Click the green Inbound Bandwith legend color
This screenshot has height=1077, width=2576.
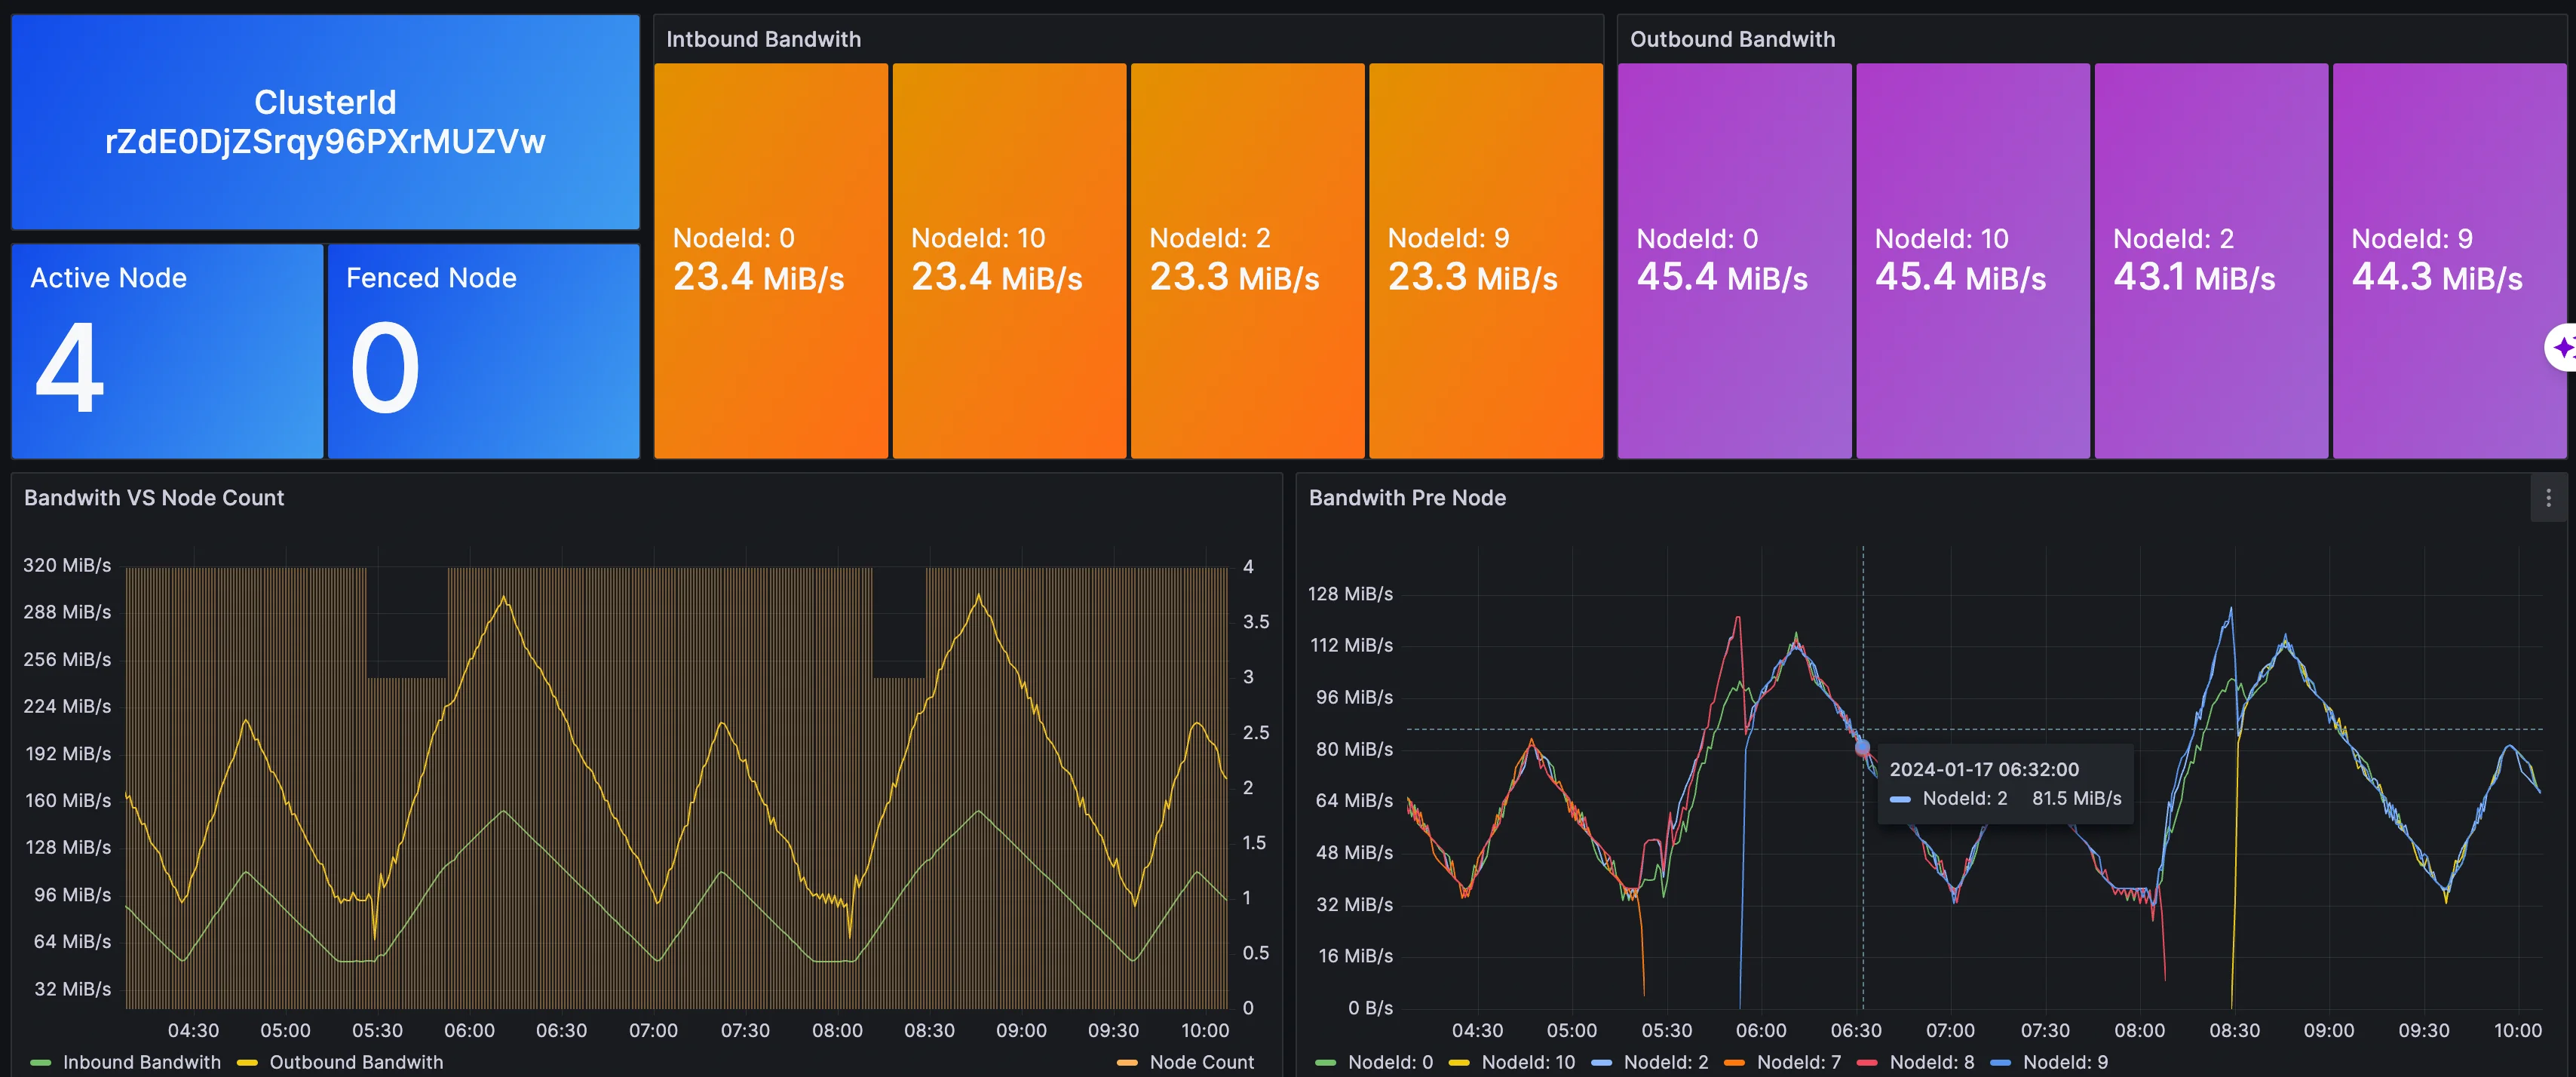point(41,1062)
